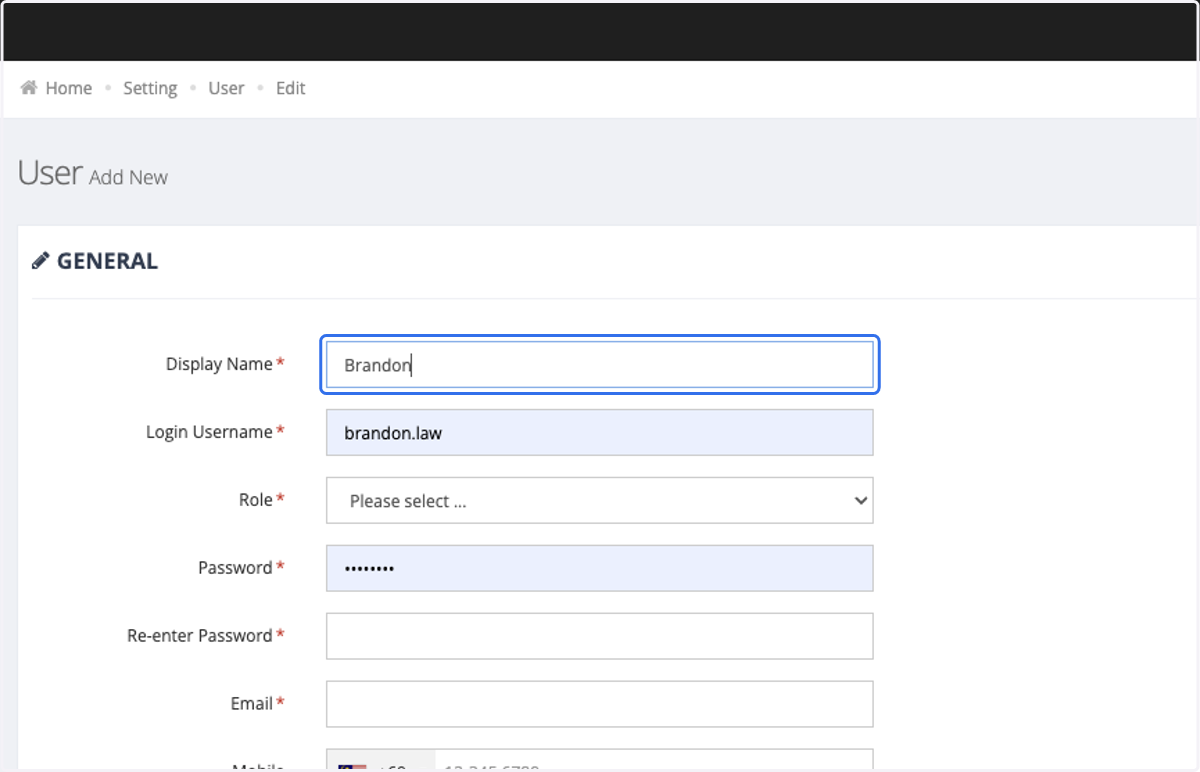Open the Setting breadcrumb link
Screen dimensions: 1200x772
(150, 88)
